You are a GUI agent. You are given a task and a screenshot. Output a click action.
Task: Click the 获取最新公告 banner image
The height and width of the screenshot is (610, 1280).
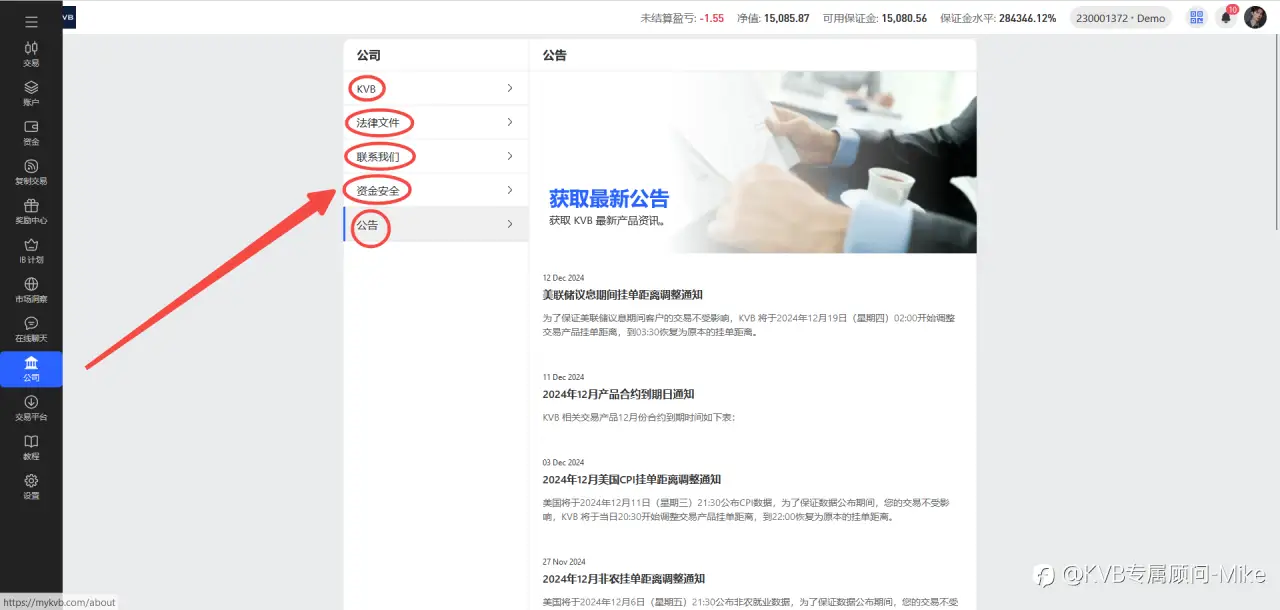pos(753,162)
